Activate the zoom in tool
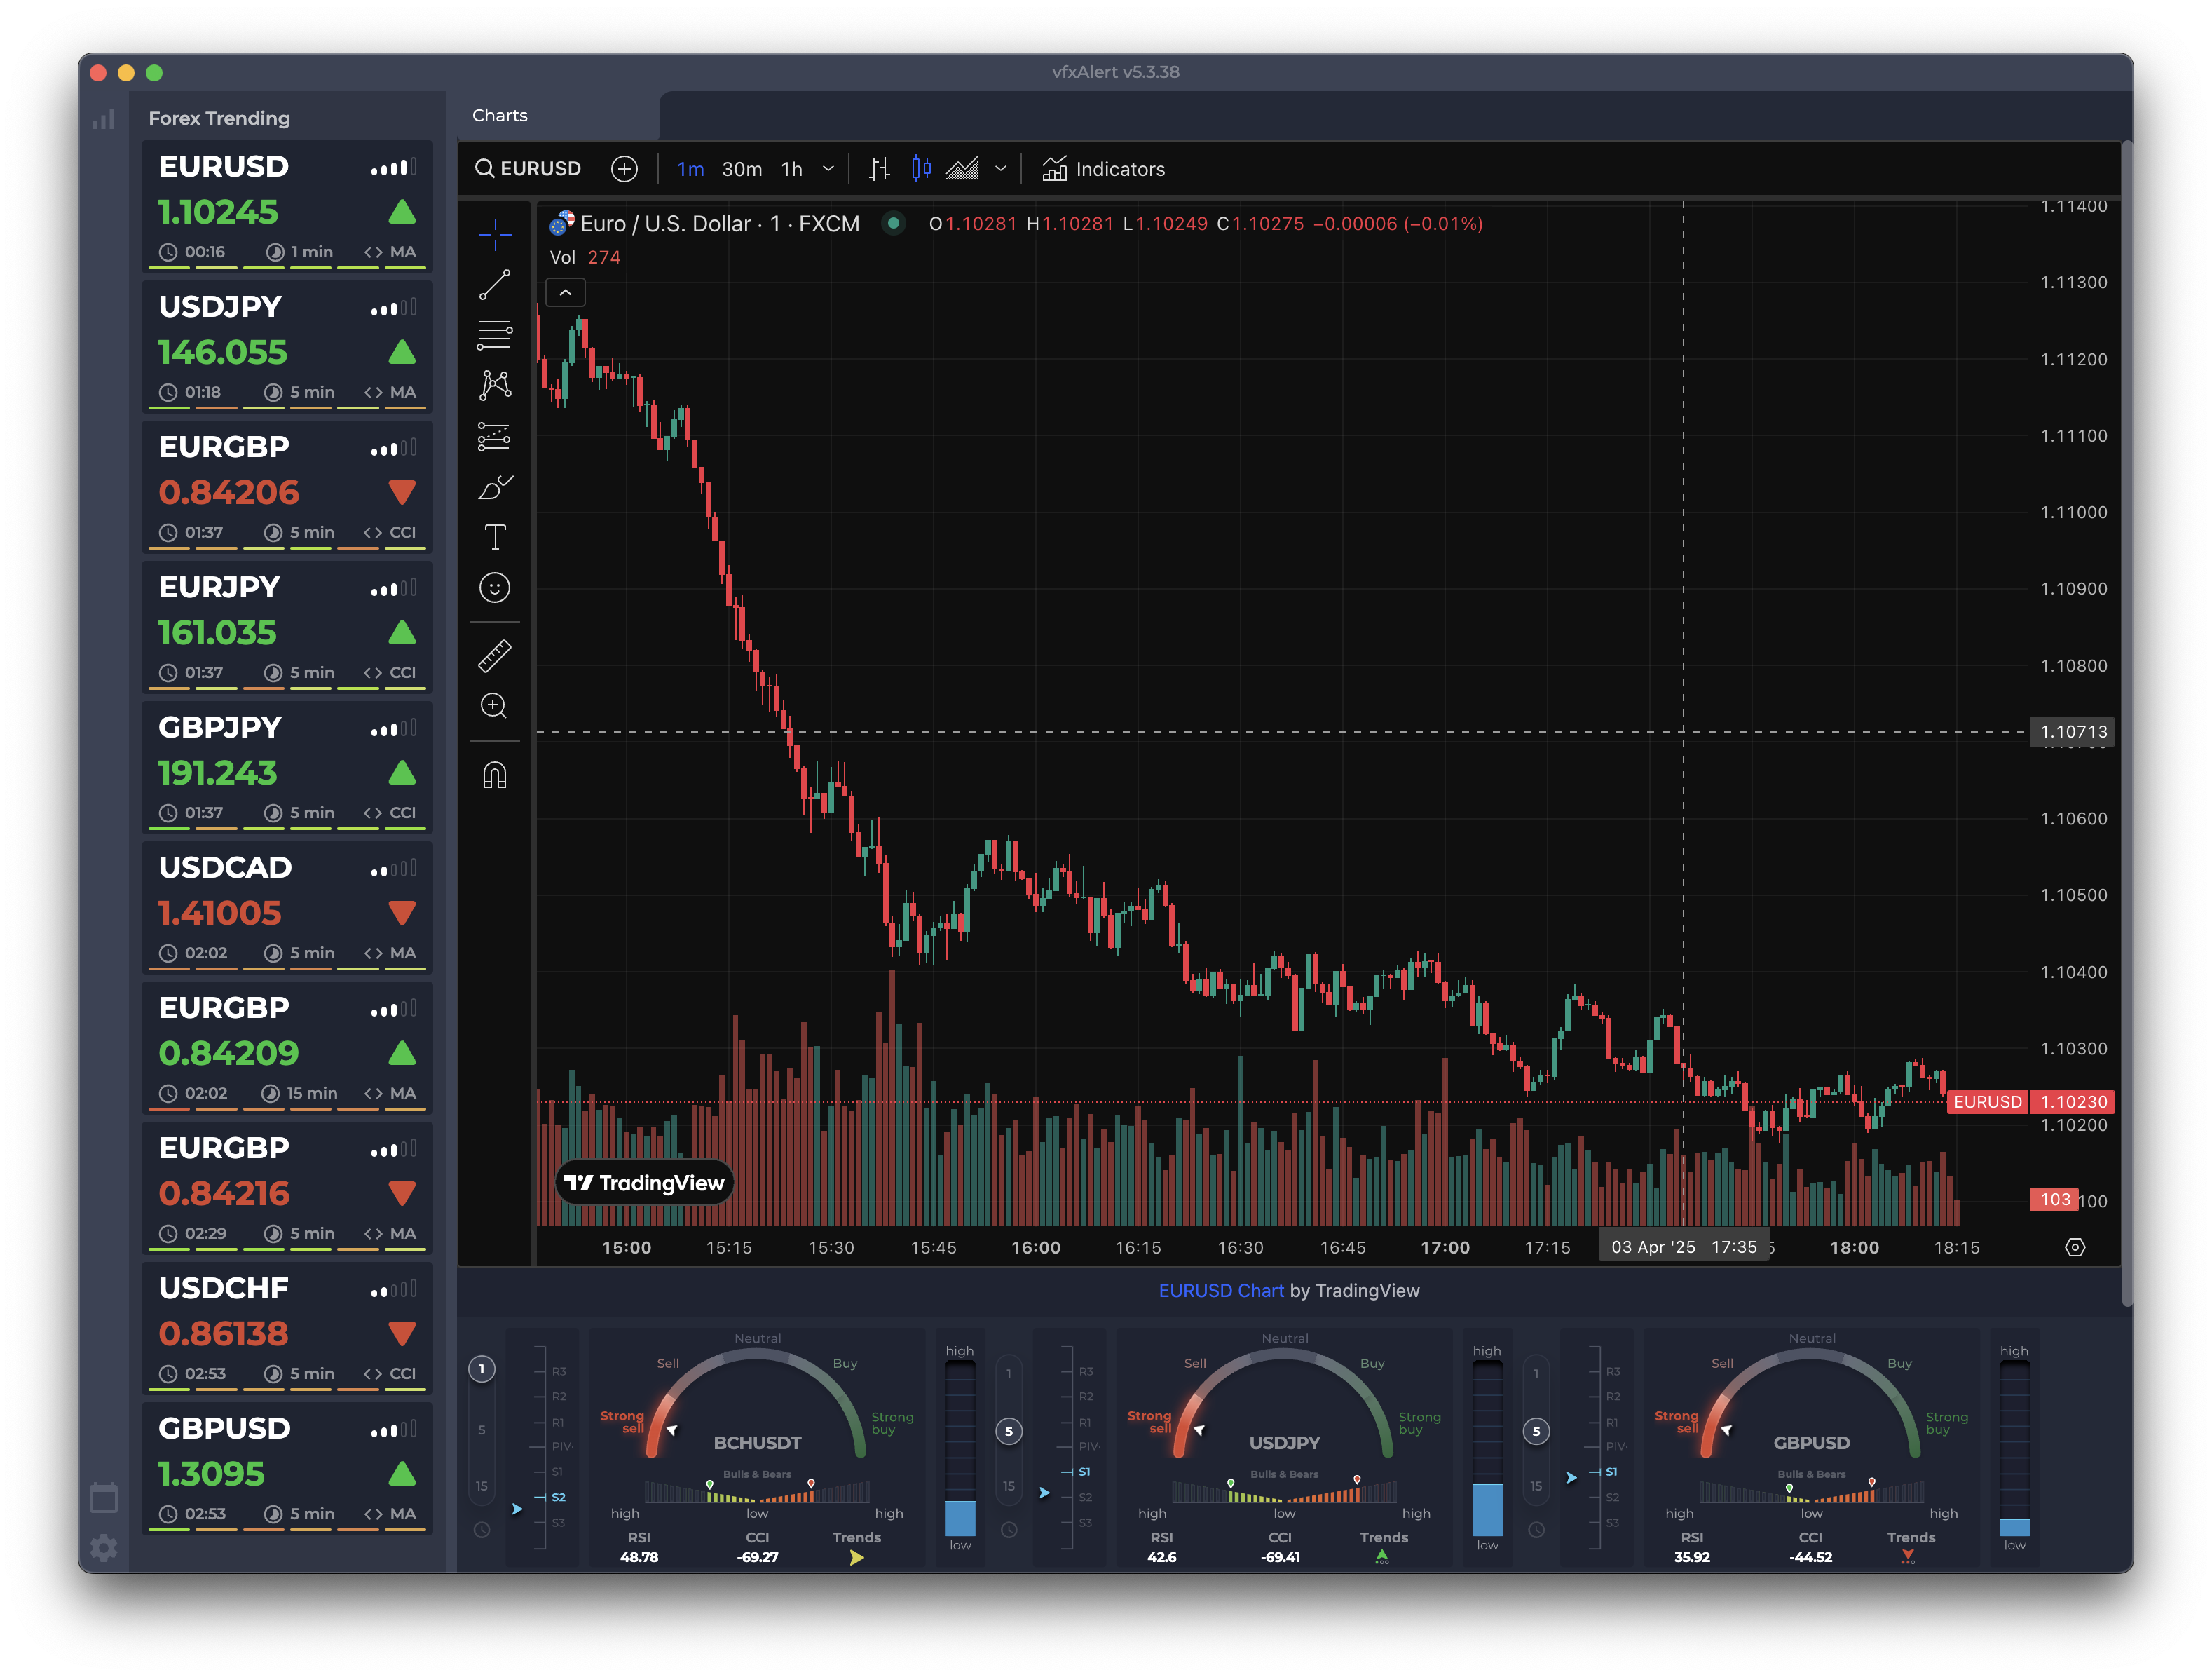The height and width of the screenshot is (1677, 2212). pyautogui.click(x=494, y=706)
